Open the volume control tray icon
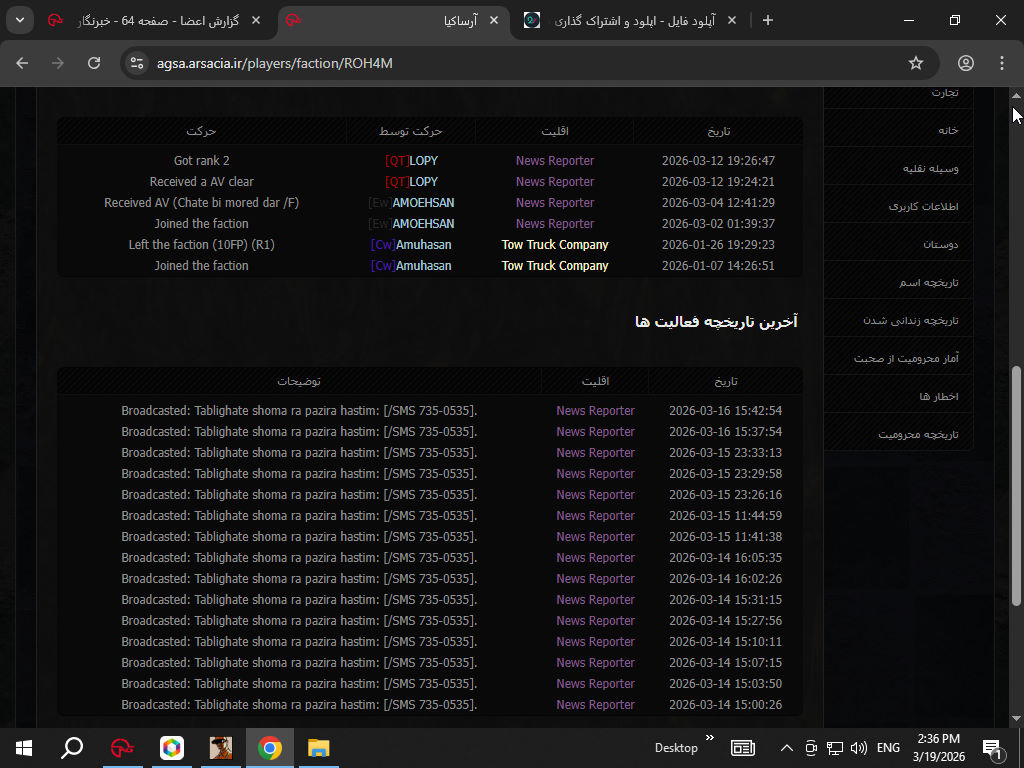 859,748
